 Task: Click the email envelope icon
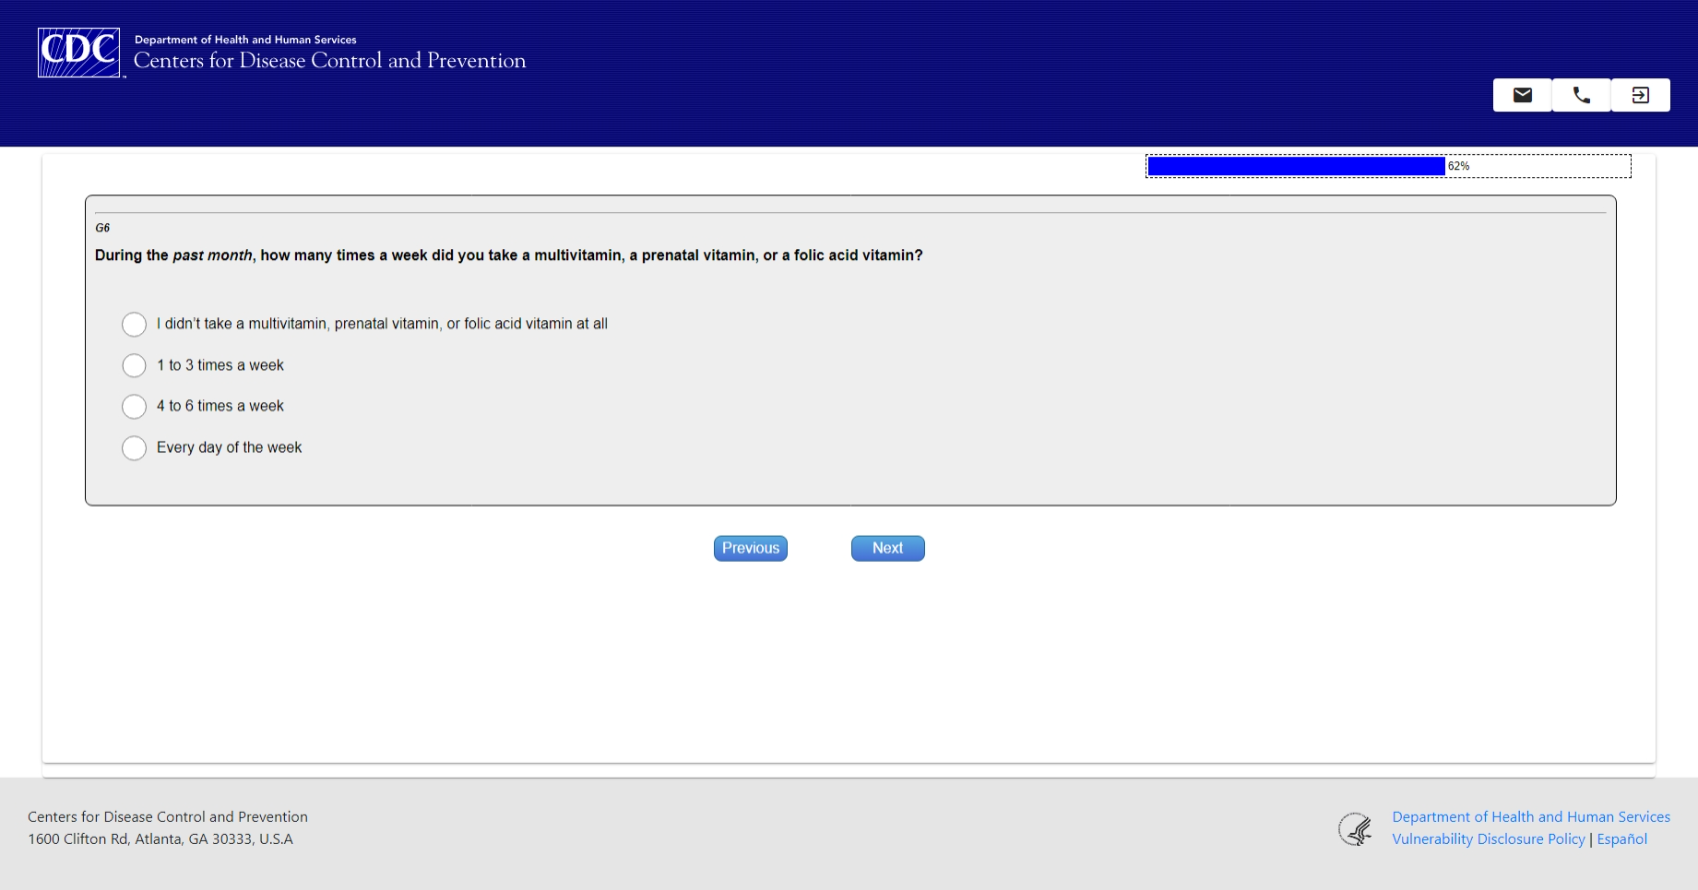click(x=1522, y=95)
